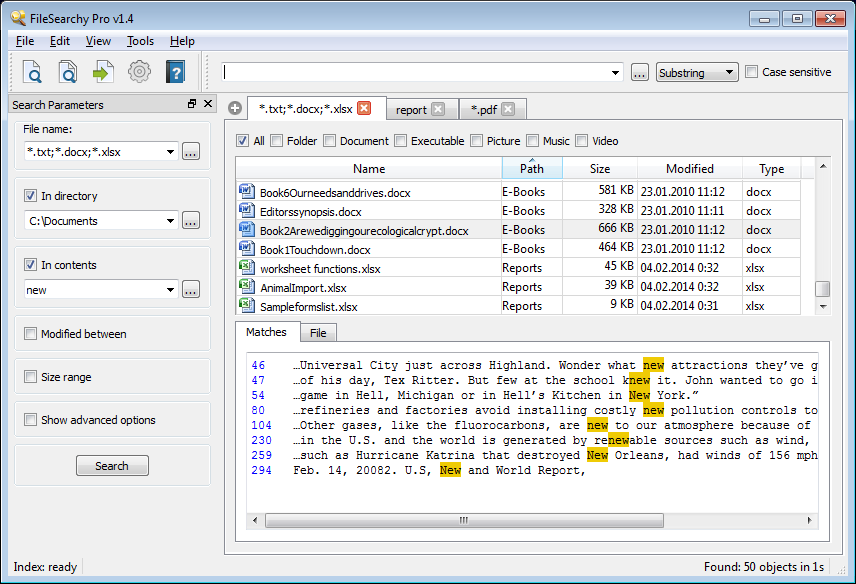Image resolution: width=856 pixels, height=584 pixels.
Task: Open the Help menu
Action: pos(182,41)
